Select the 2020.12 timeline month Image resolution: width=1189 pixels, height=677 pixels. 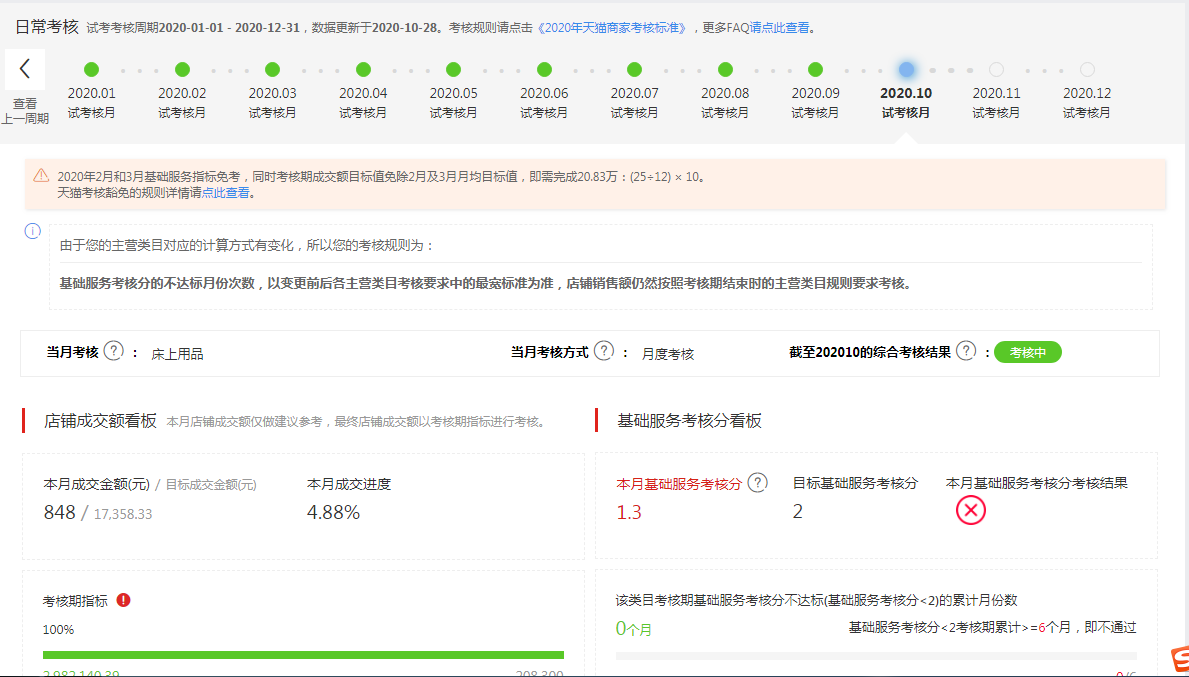(1087, 70)
